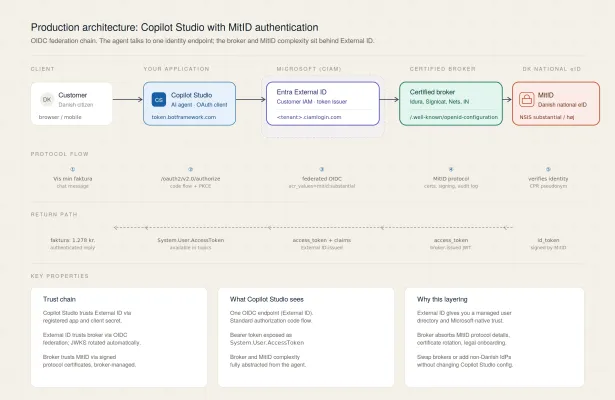Screen dimensions: 615x400
Task: Click the 'External ID-issued' caption
Action: tap(322, 247)
